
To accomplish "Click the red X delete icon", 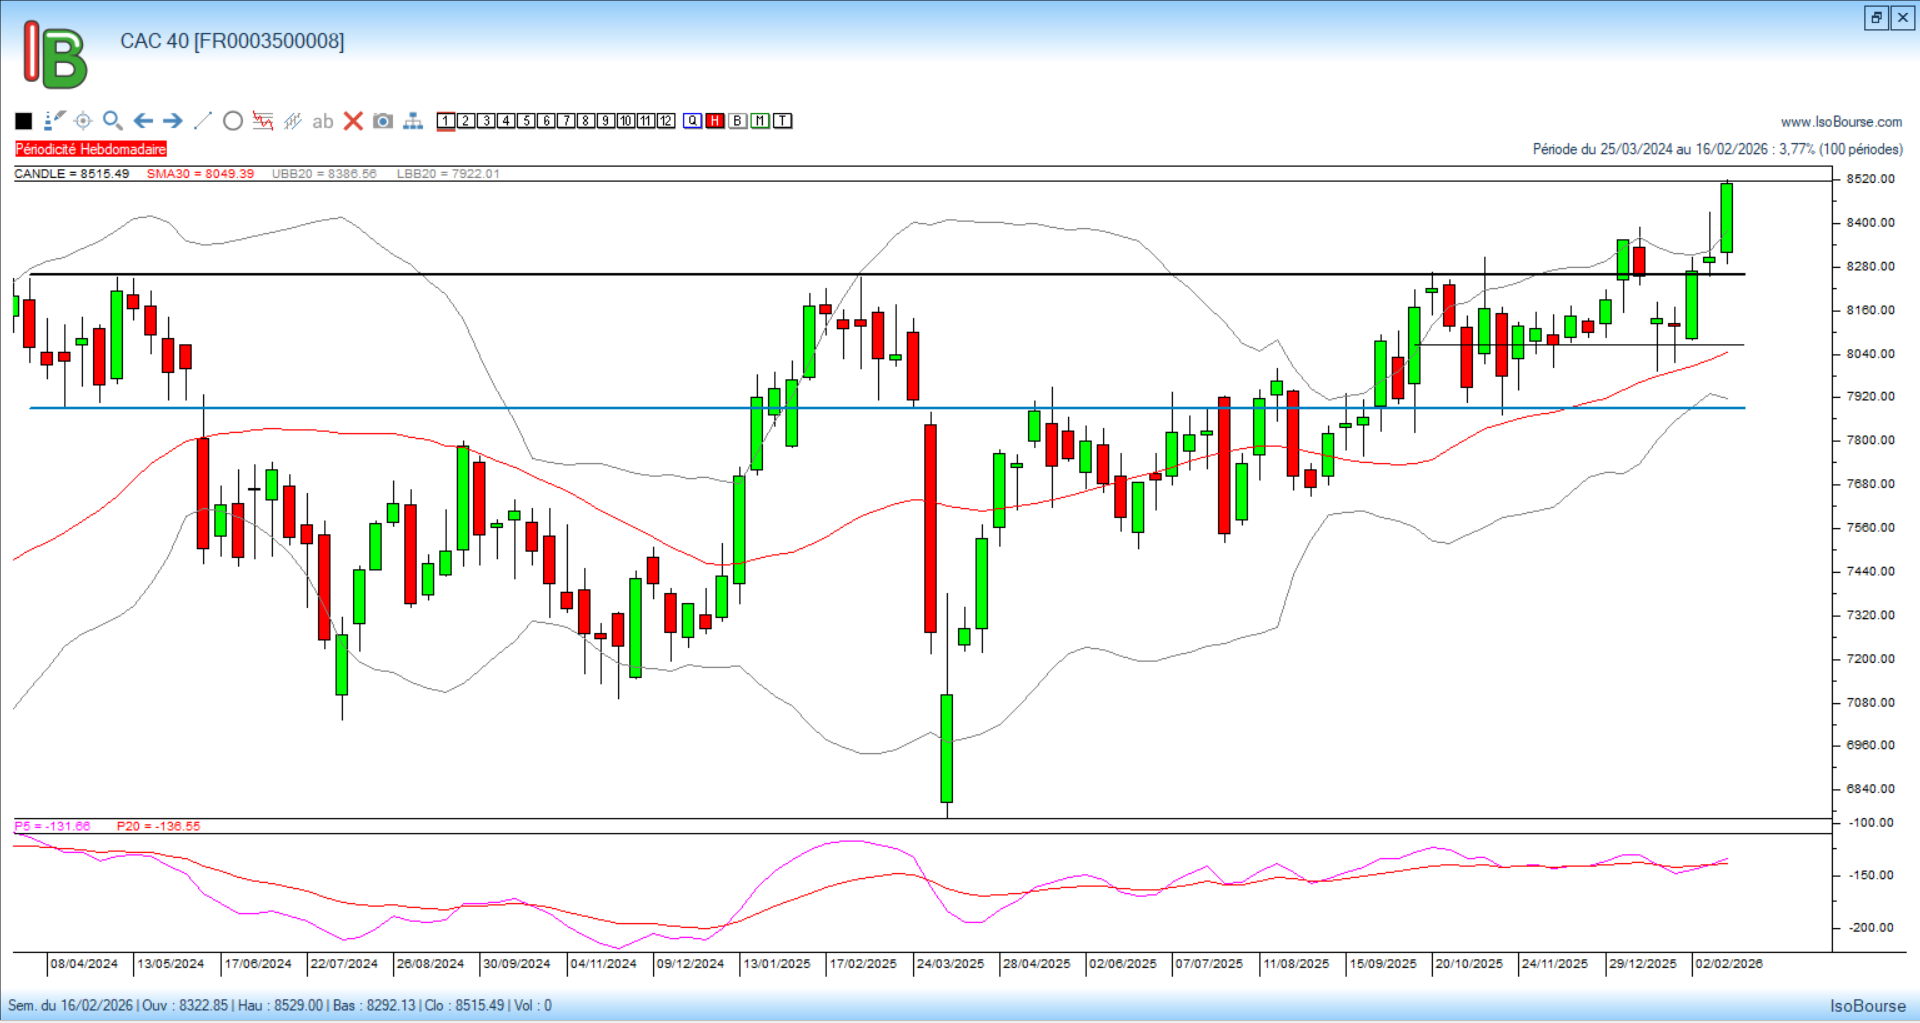I will (x=353, y=121).
